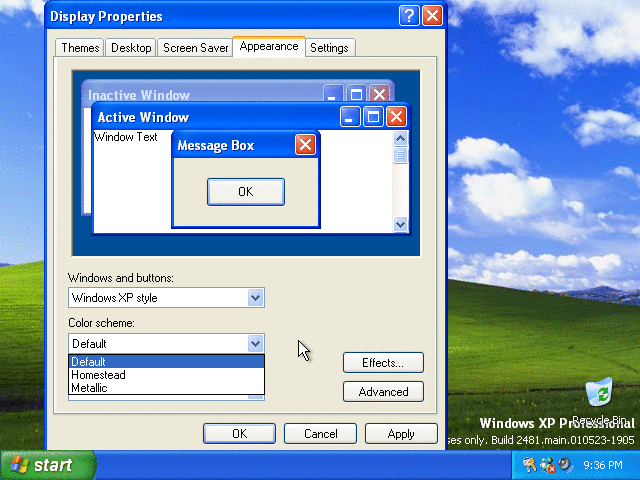Click OK in the Message Box preview

[246, 191]
